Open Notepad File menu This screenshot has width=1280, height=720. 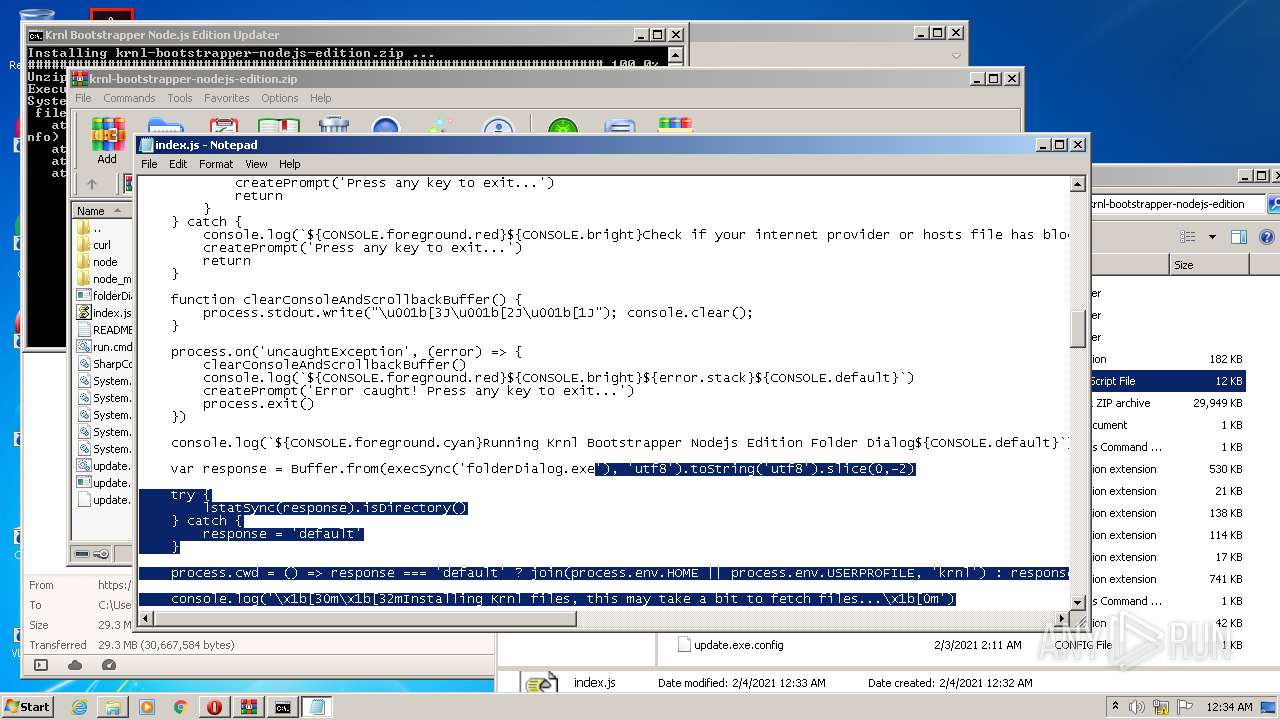pyautogui.click(x=149, y=164)
